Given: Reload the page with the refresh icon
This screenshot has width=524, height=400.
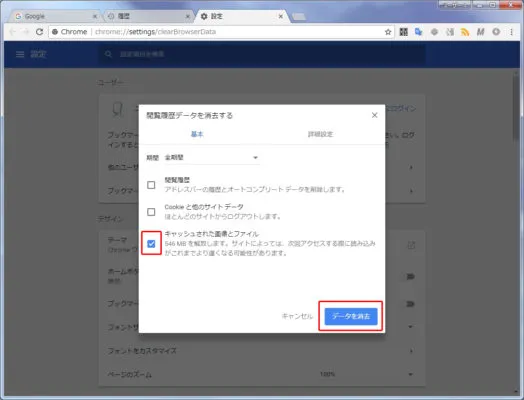Looking at the screenshot, I should pos(39,32).
